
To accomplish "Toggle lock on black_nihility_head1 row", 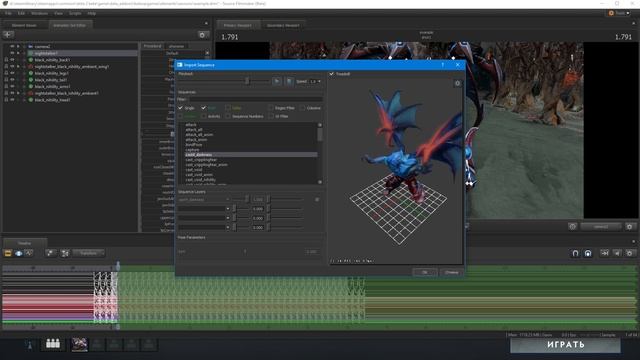I will pos(6,100).
